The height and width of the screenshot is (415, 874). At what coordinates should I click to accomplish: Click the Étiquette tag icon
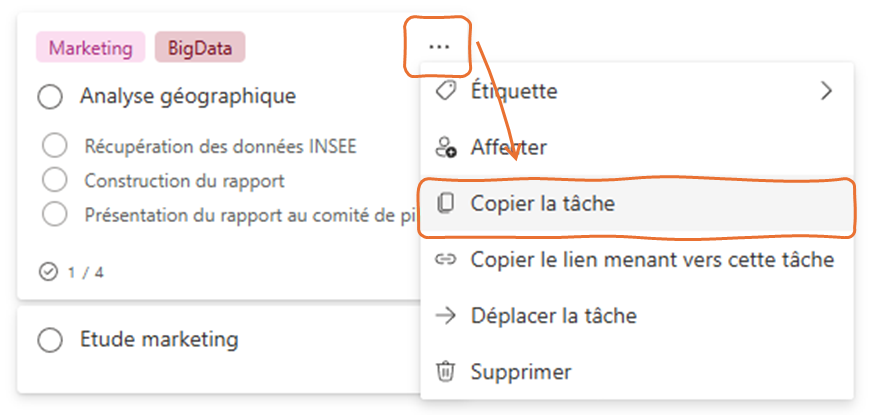[x=446, y=91]
